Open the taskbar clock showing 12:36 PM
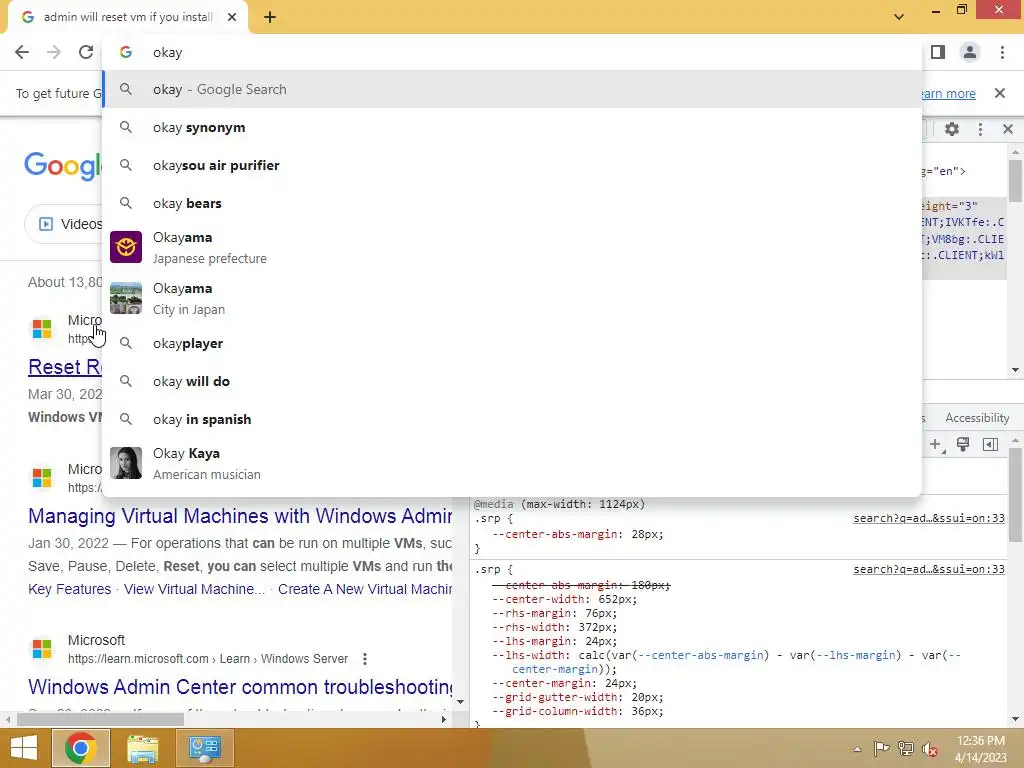 [x=980, y=749]
